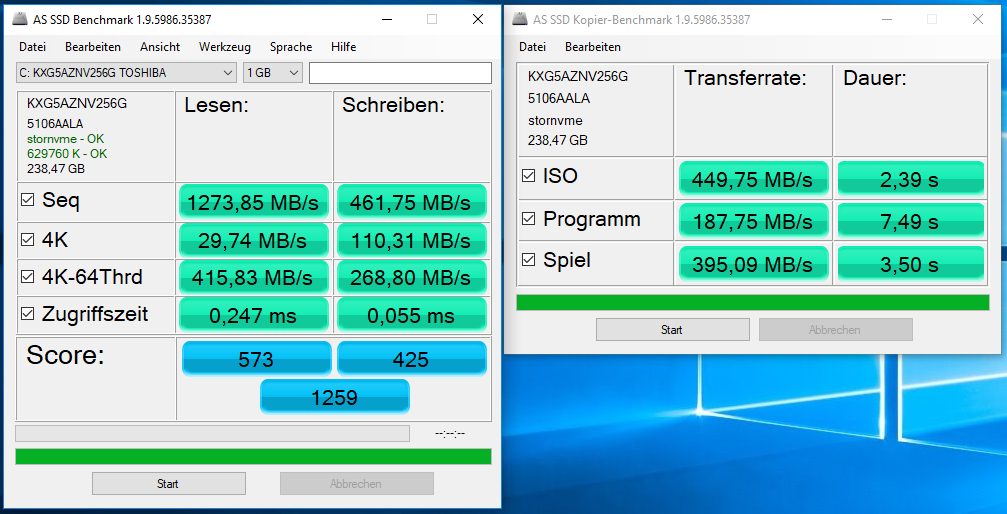The width and height of the screenshot is (1007, 514).
Task: Click the Transferrate: column header
Action: (x=745, y=78)
